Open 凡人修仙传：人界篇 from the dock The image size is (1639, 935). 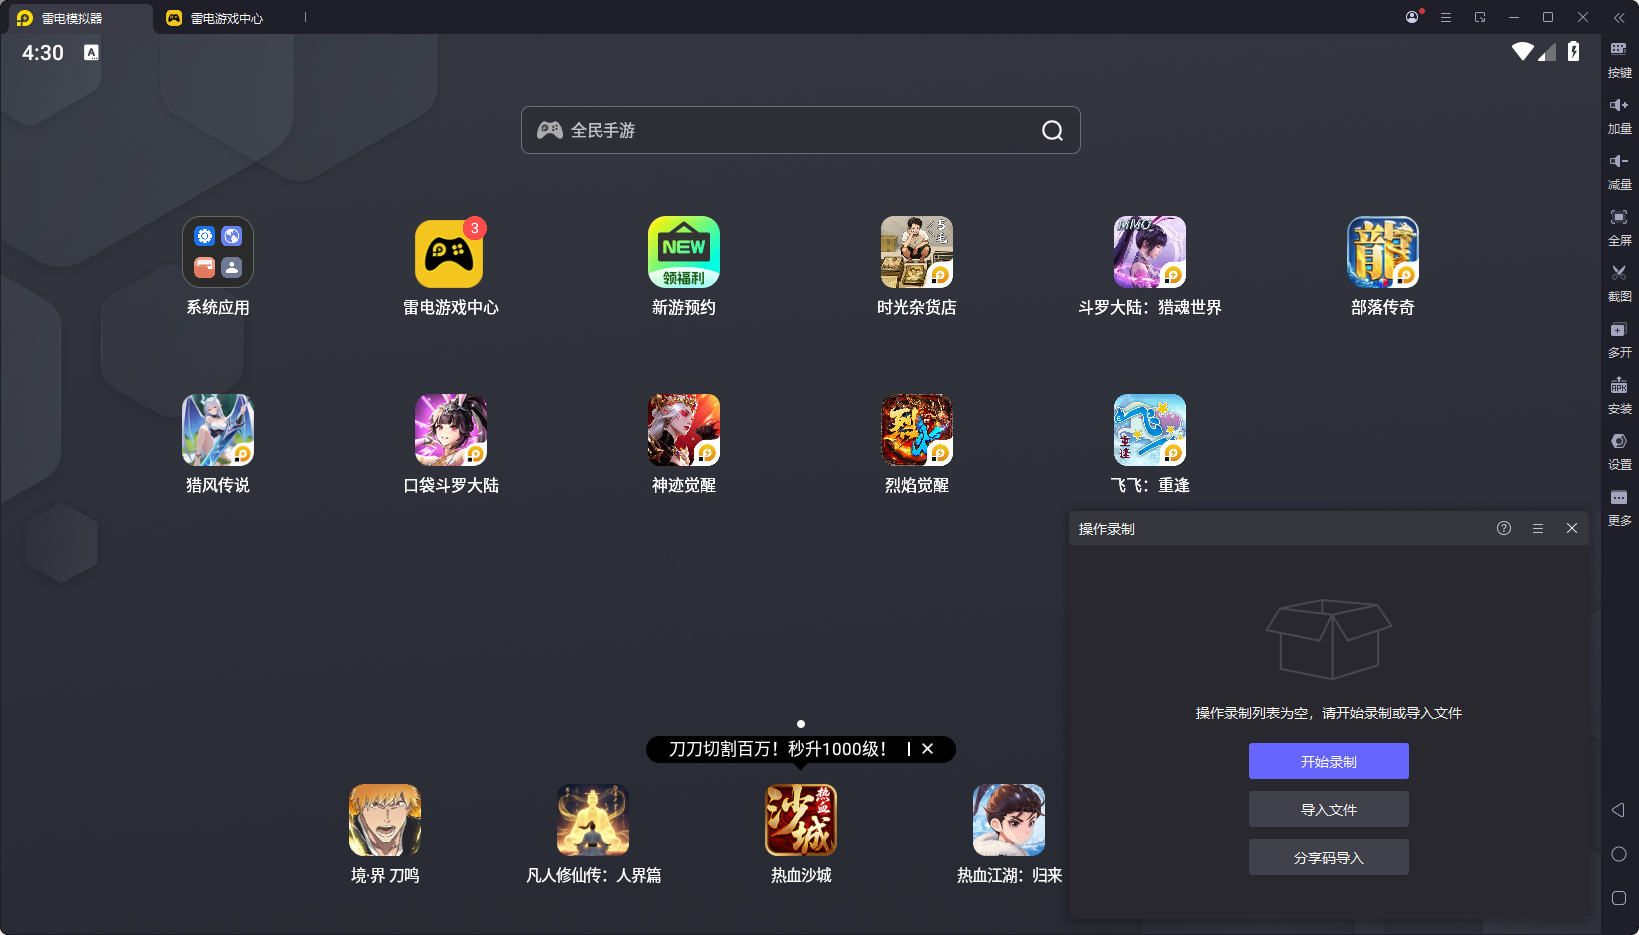pos(593,820)
